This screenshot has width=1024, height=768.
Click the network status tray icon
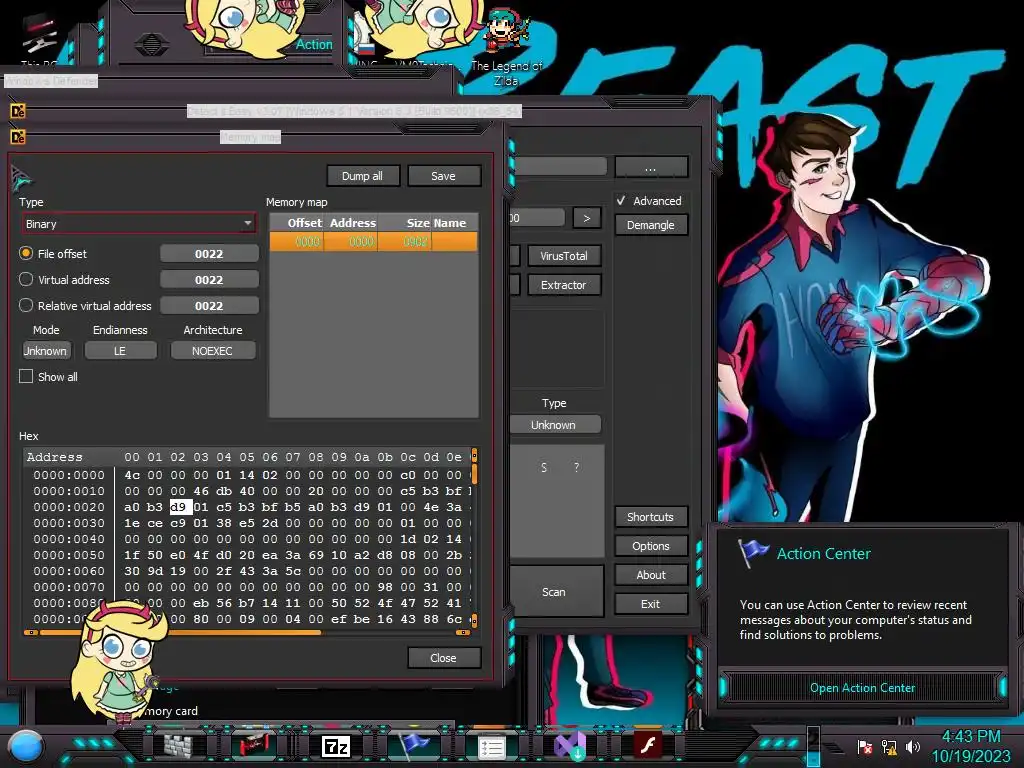click(x=889, y=747)
